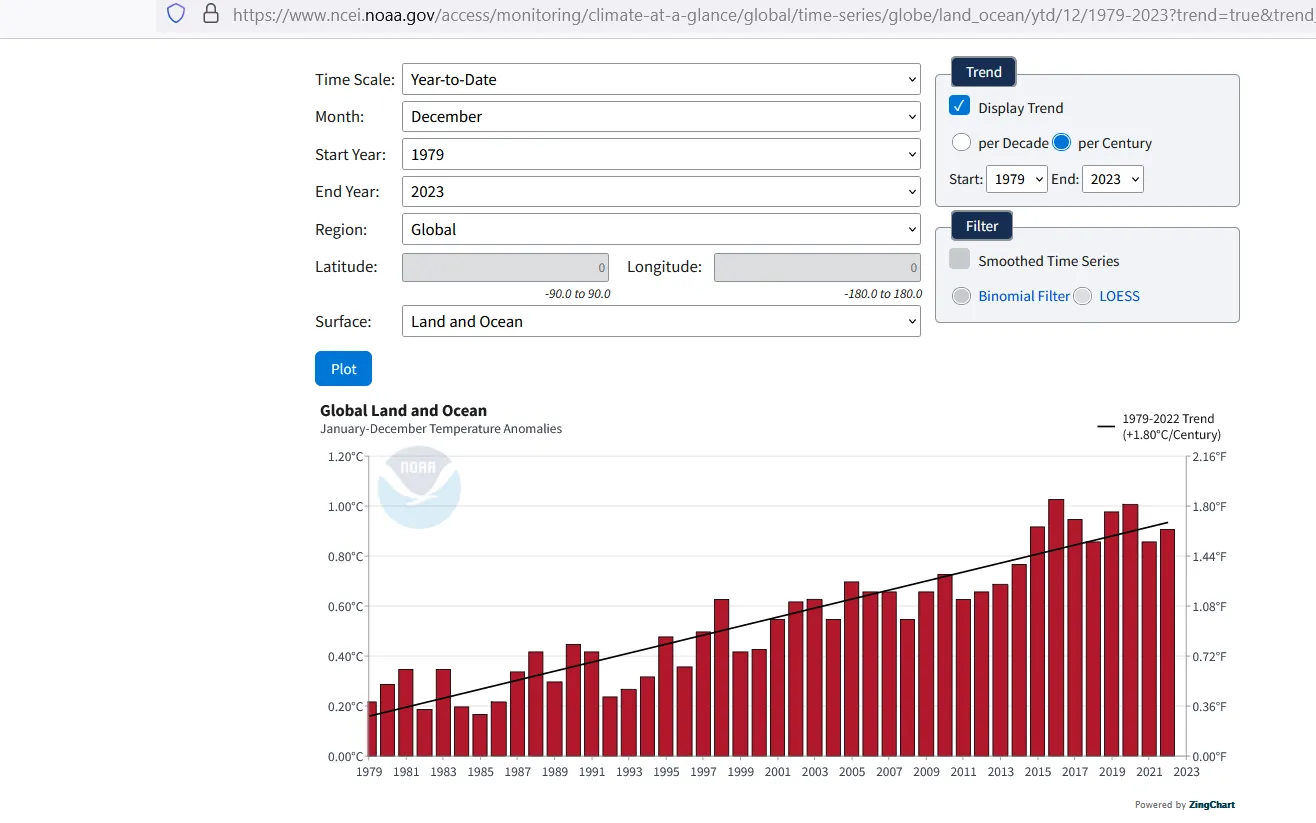Uncheck the Display Trend checkbox

pos(960,106)
